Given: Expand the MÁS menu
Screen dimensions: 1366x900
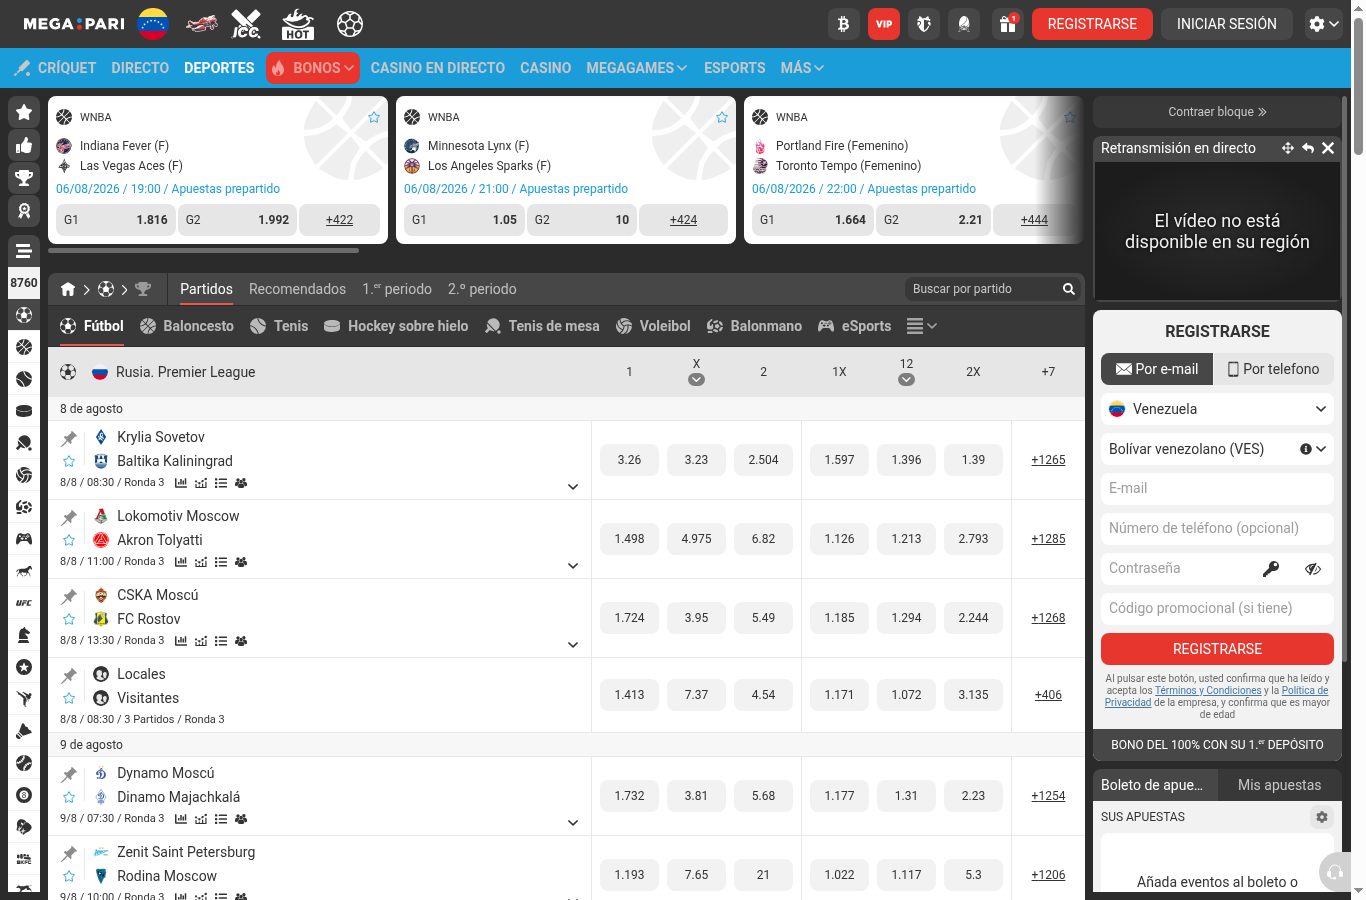Looking at the screenshot, I should tap(802, 68).
